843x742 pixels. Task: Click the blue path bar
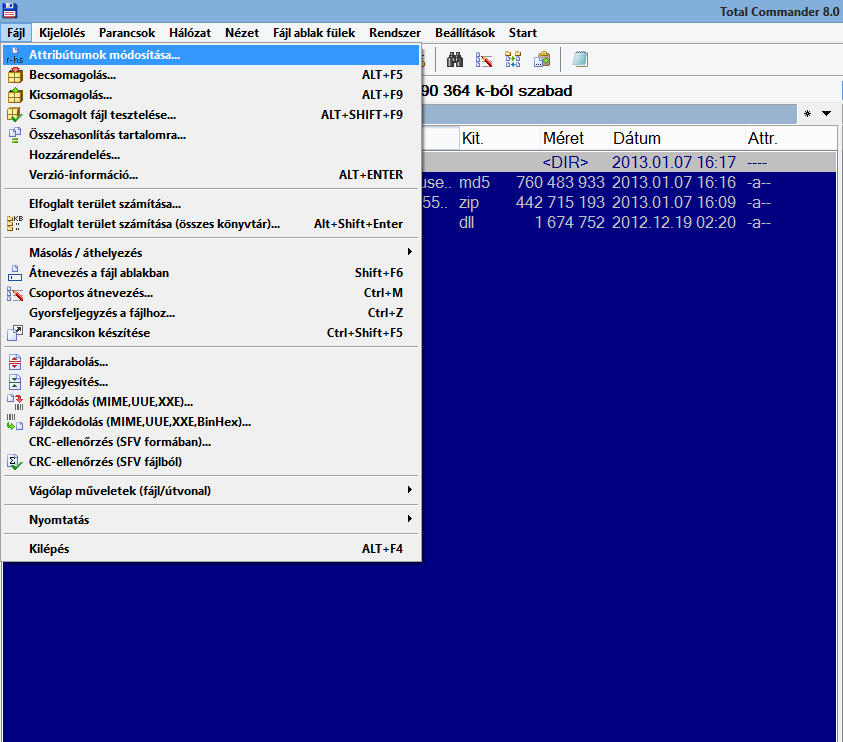609,113
